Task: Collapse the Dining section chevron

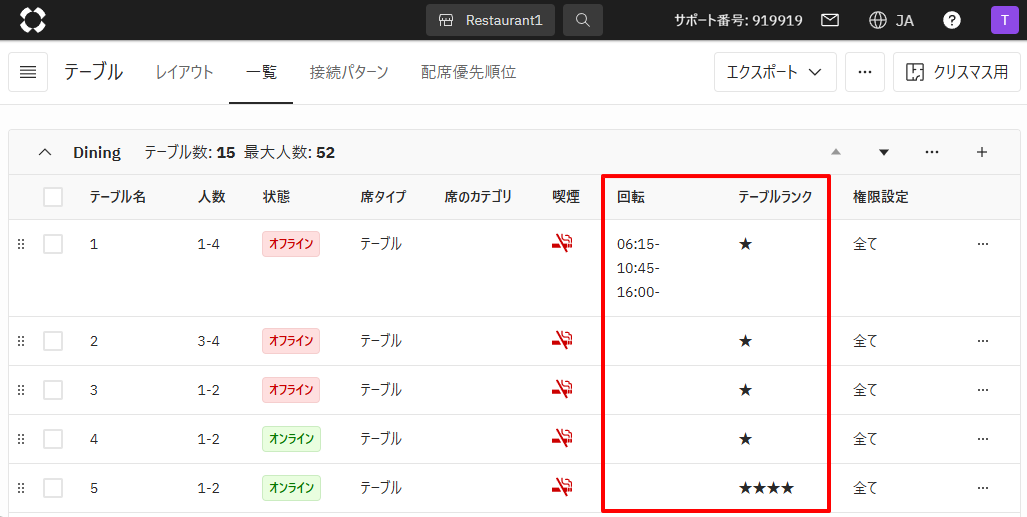Action: click(45, 152)
